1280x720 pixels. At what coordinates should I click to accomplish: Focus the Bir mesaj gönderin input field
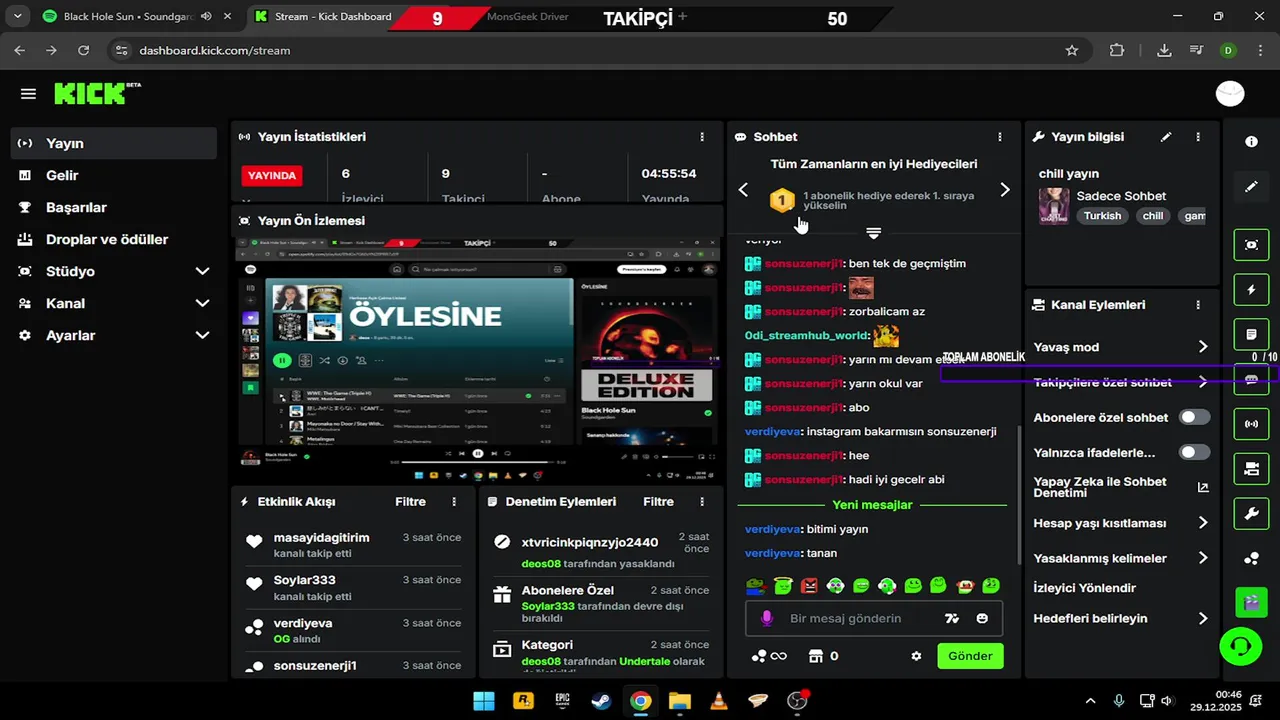pyautogui.click(x=845, y=618)
